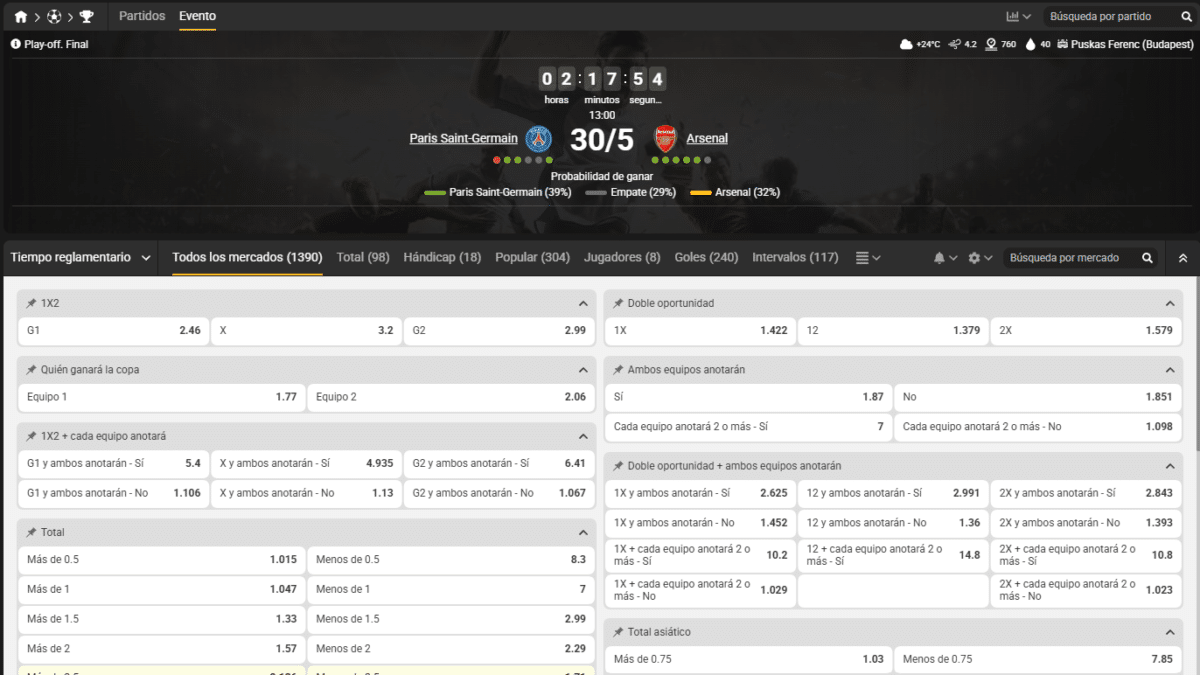Go to the home page icon
The image size is (1200, 675).
point(21,17)
